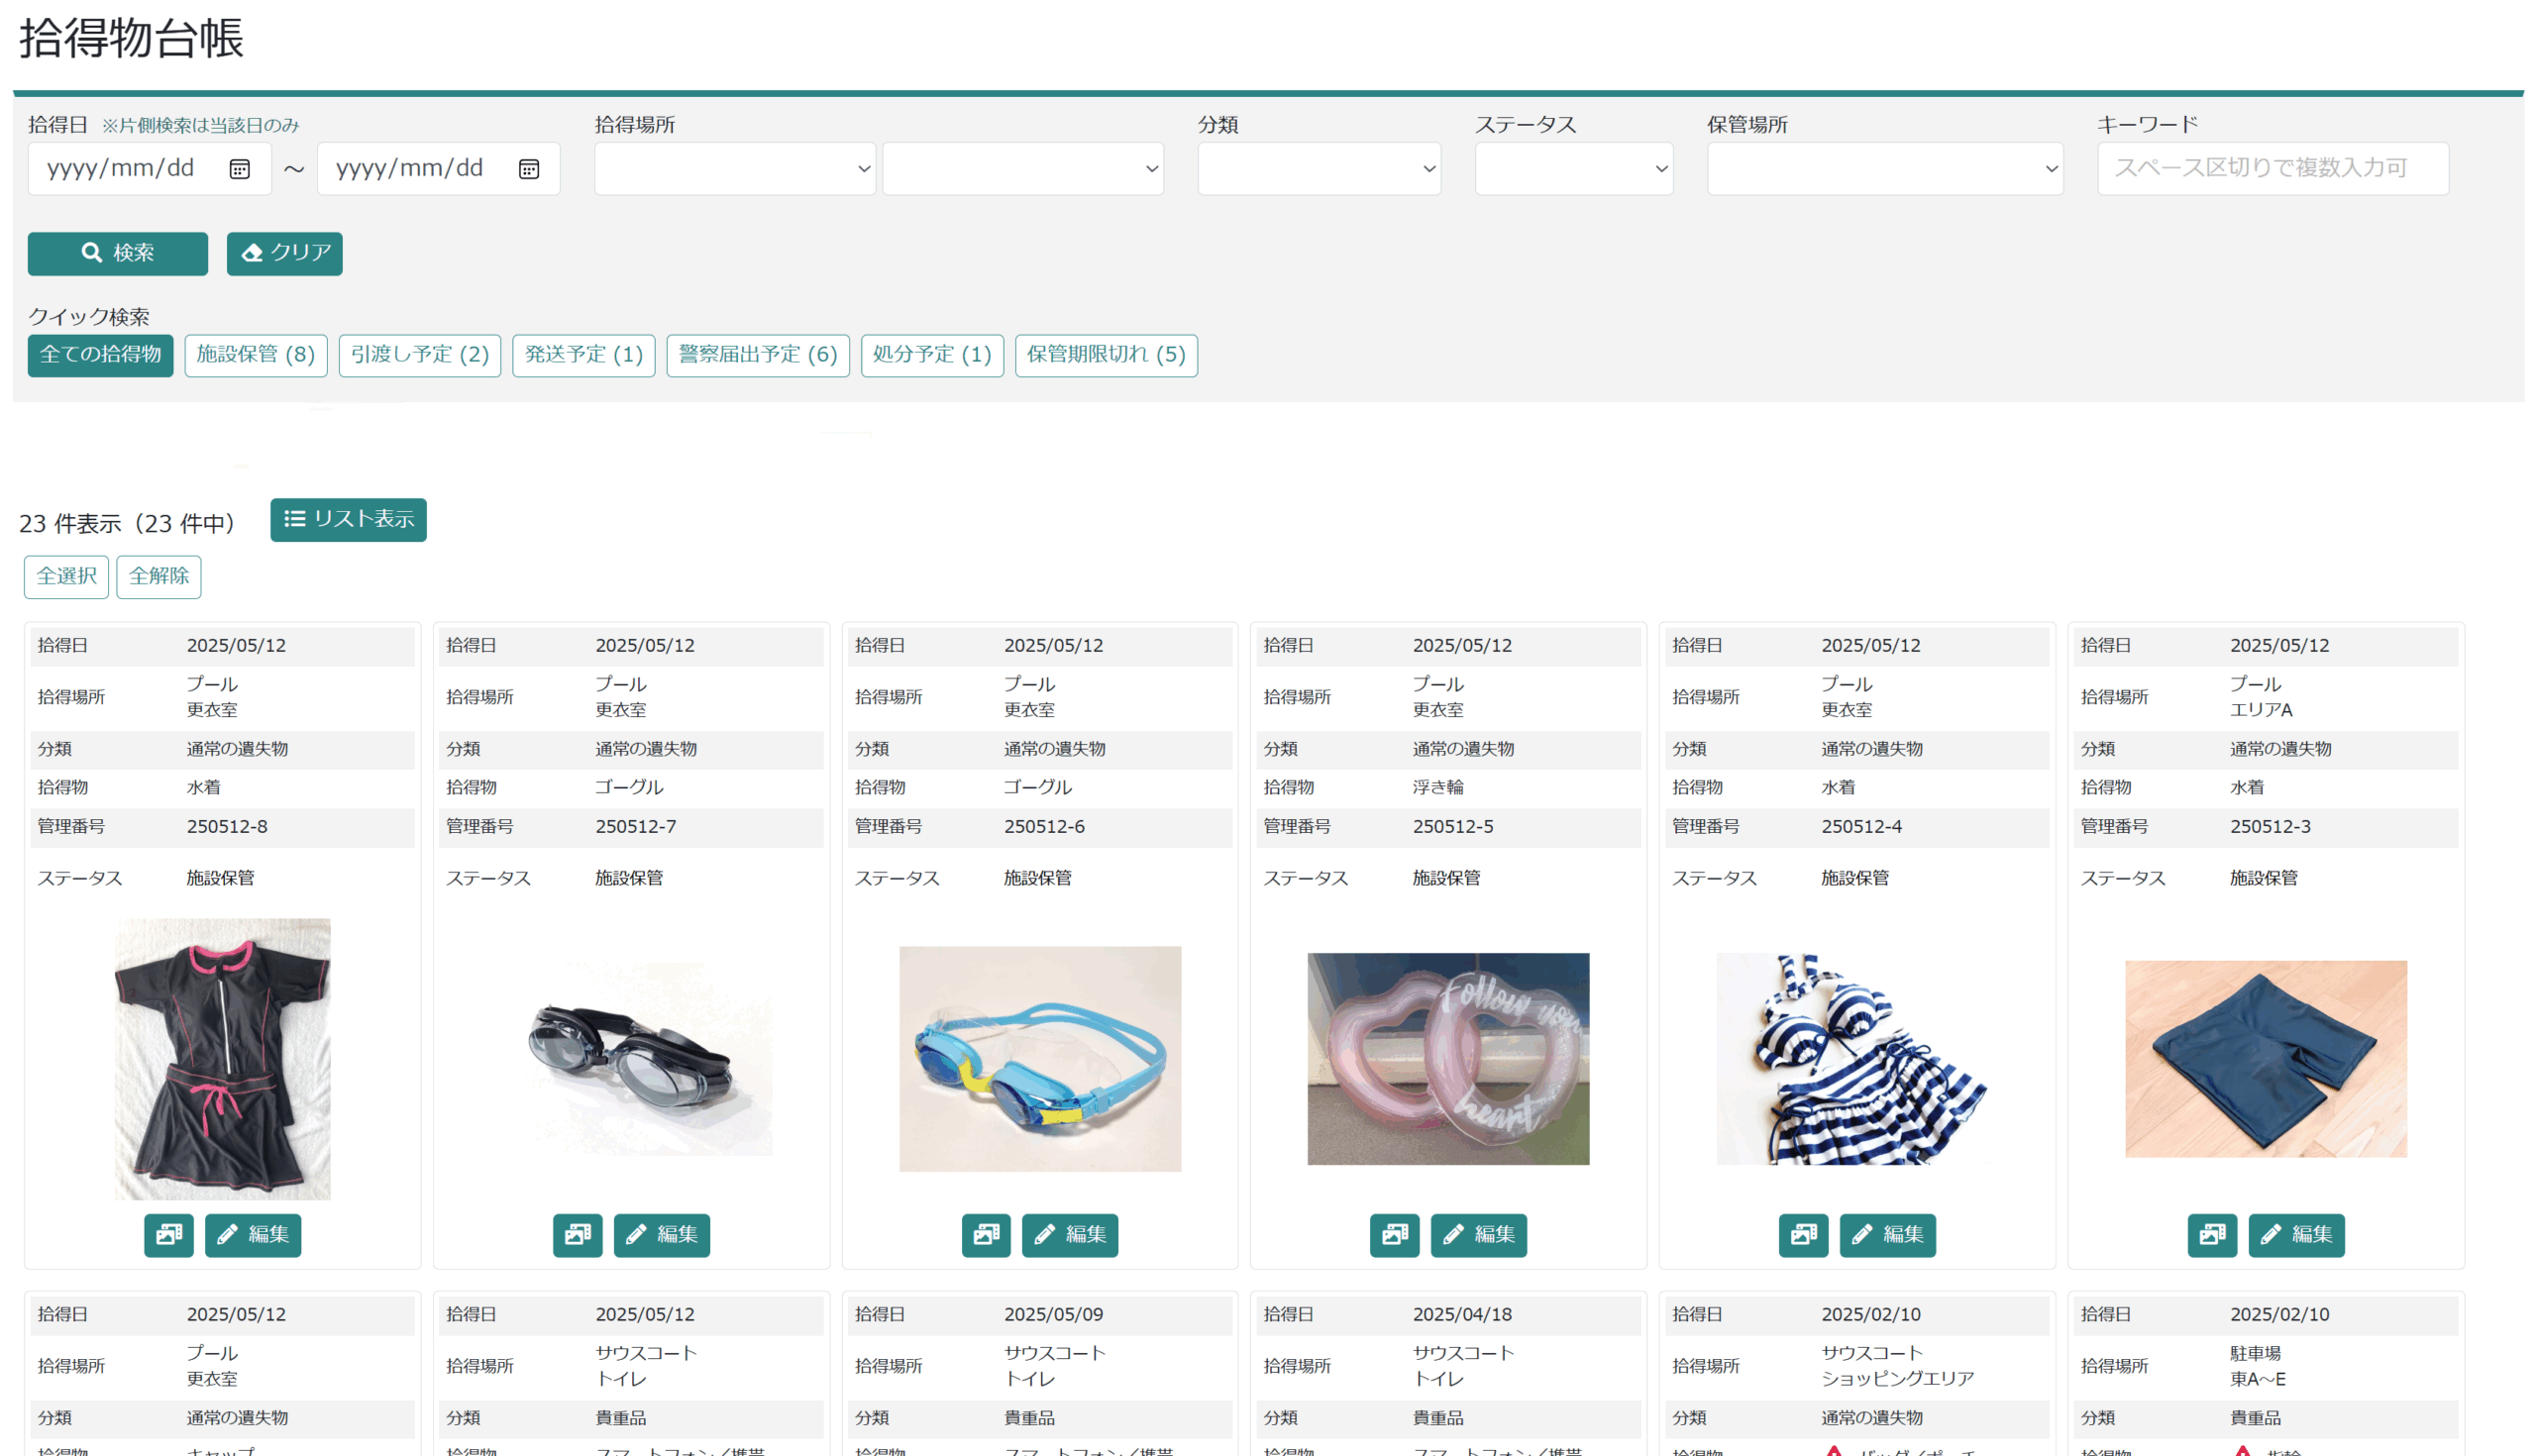Image resolution: width=2536 pixels, height=1456 pixels.
Task: Open image gallery icon on item 250512-4
Action: (x=1803, y=1234)
